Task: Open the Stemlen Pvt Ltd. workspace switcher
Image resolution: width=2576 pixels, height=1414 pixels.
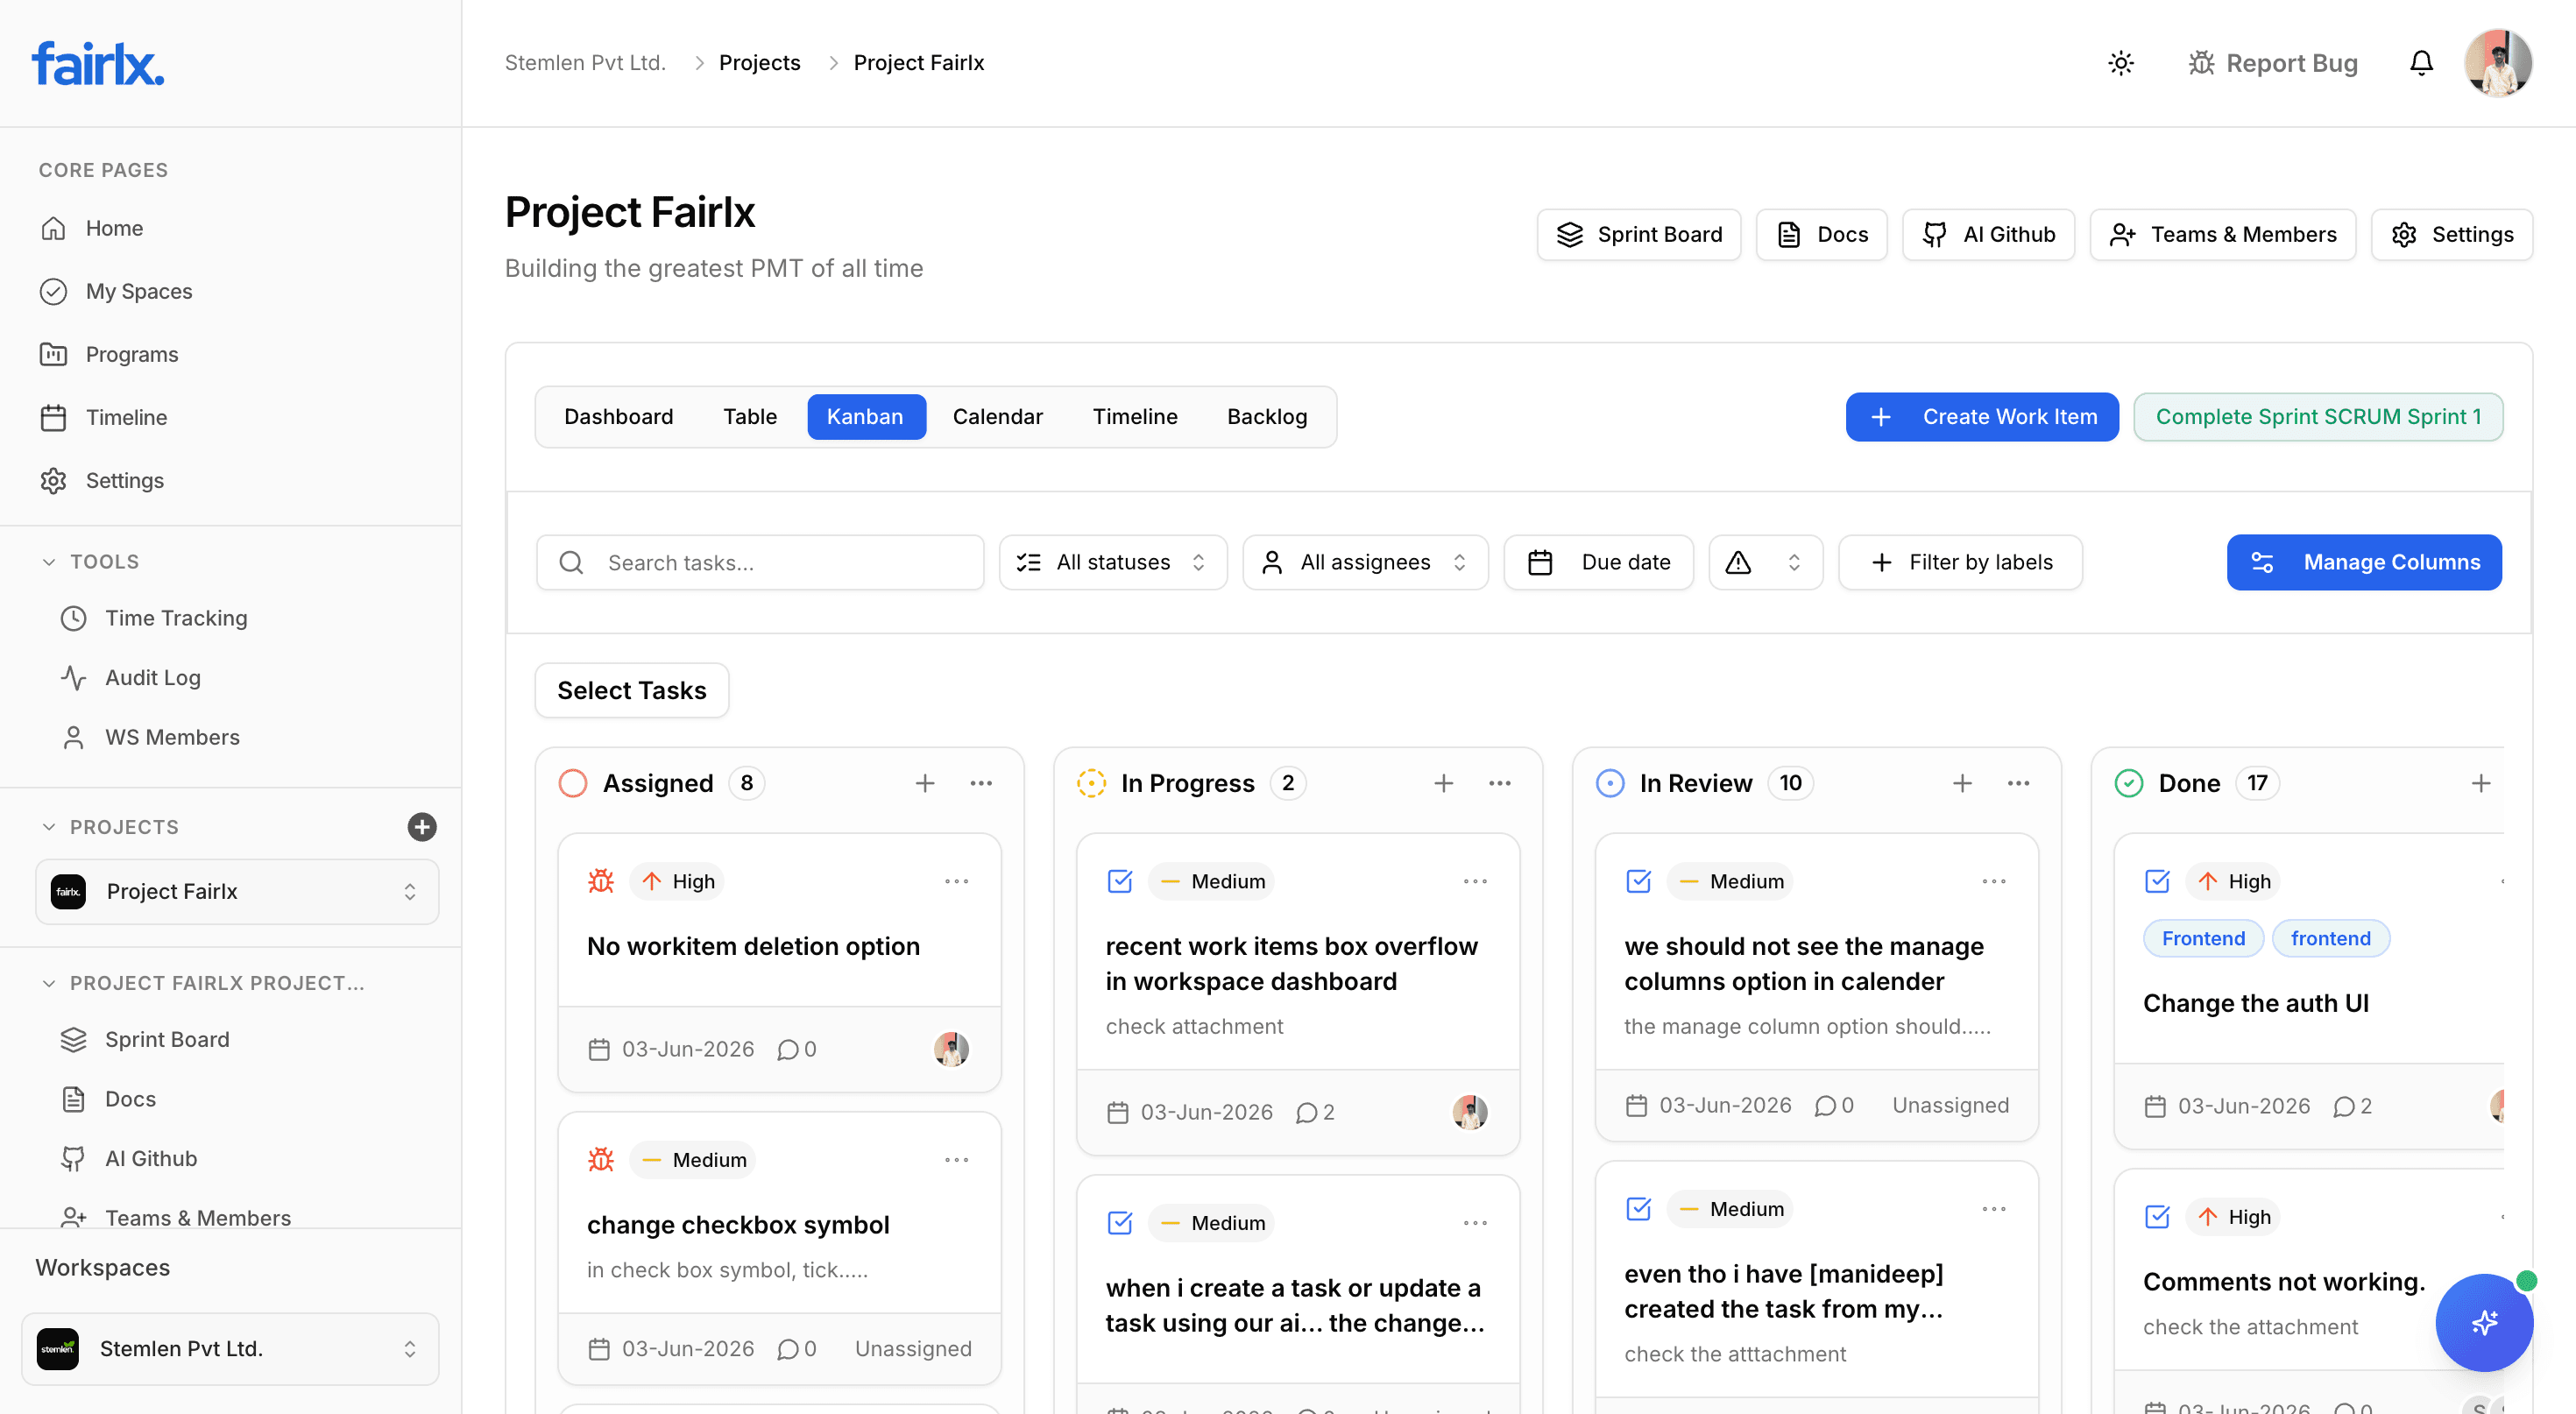Action: 230,1349
